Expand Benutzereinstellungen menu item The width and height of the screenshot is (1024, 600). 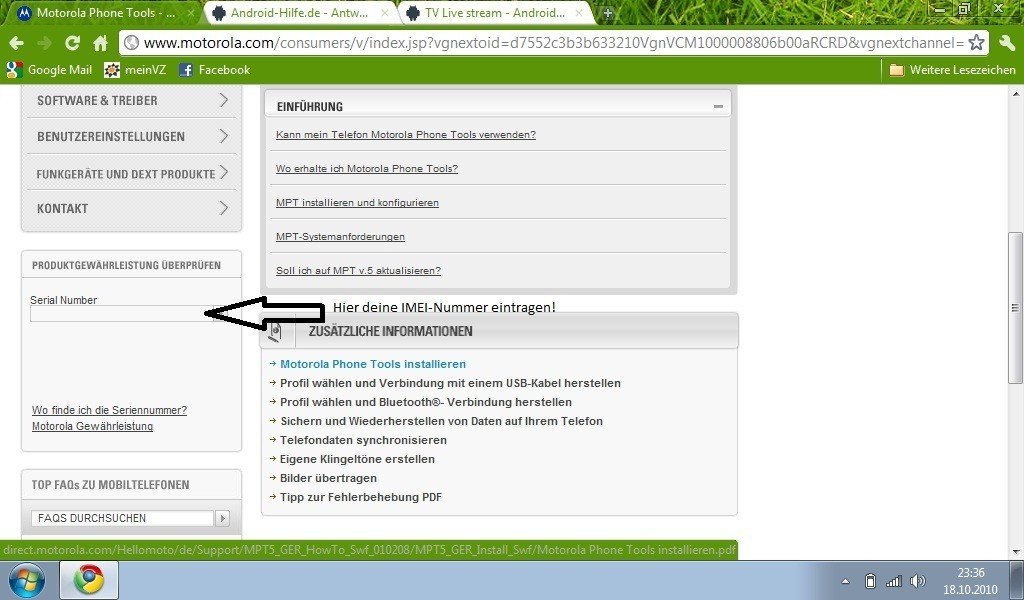131,136
